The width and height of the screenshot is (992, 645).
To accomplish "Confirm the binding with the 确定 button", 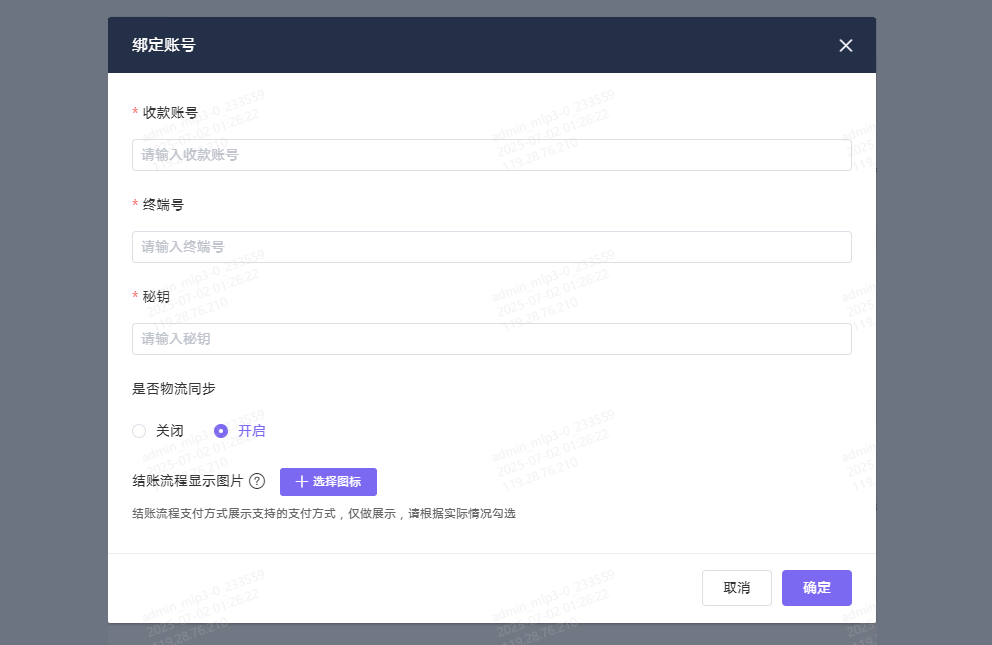I will tap(816, 588).
